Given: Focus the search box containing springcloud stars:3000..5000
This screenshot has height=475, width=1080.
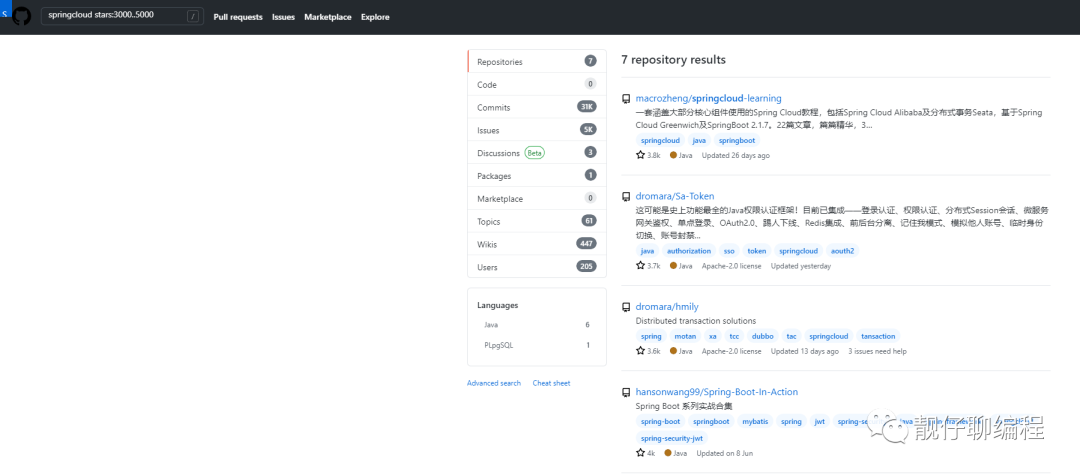Looking at the screenshot, I should (x=122, y=16).
